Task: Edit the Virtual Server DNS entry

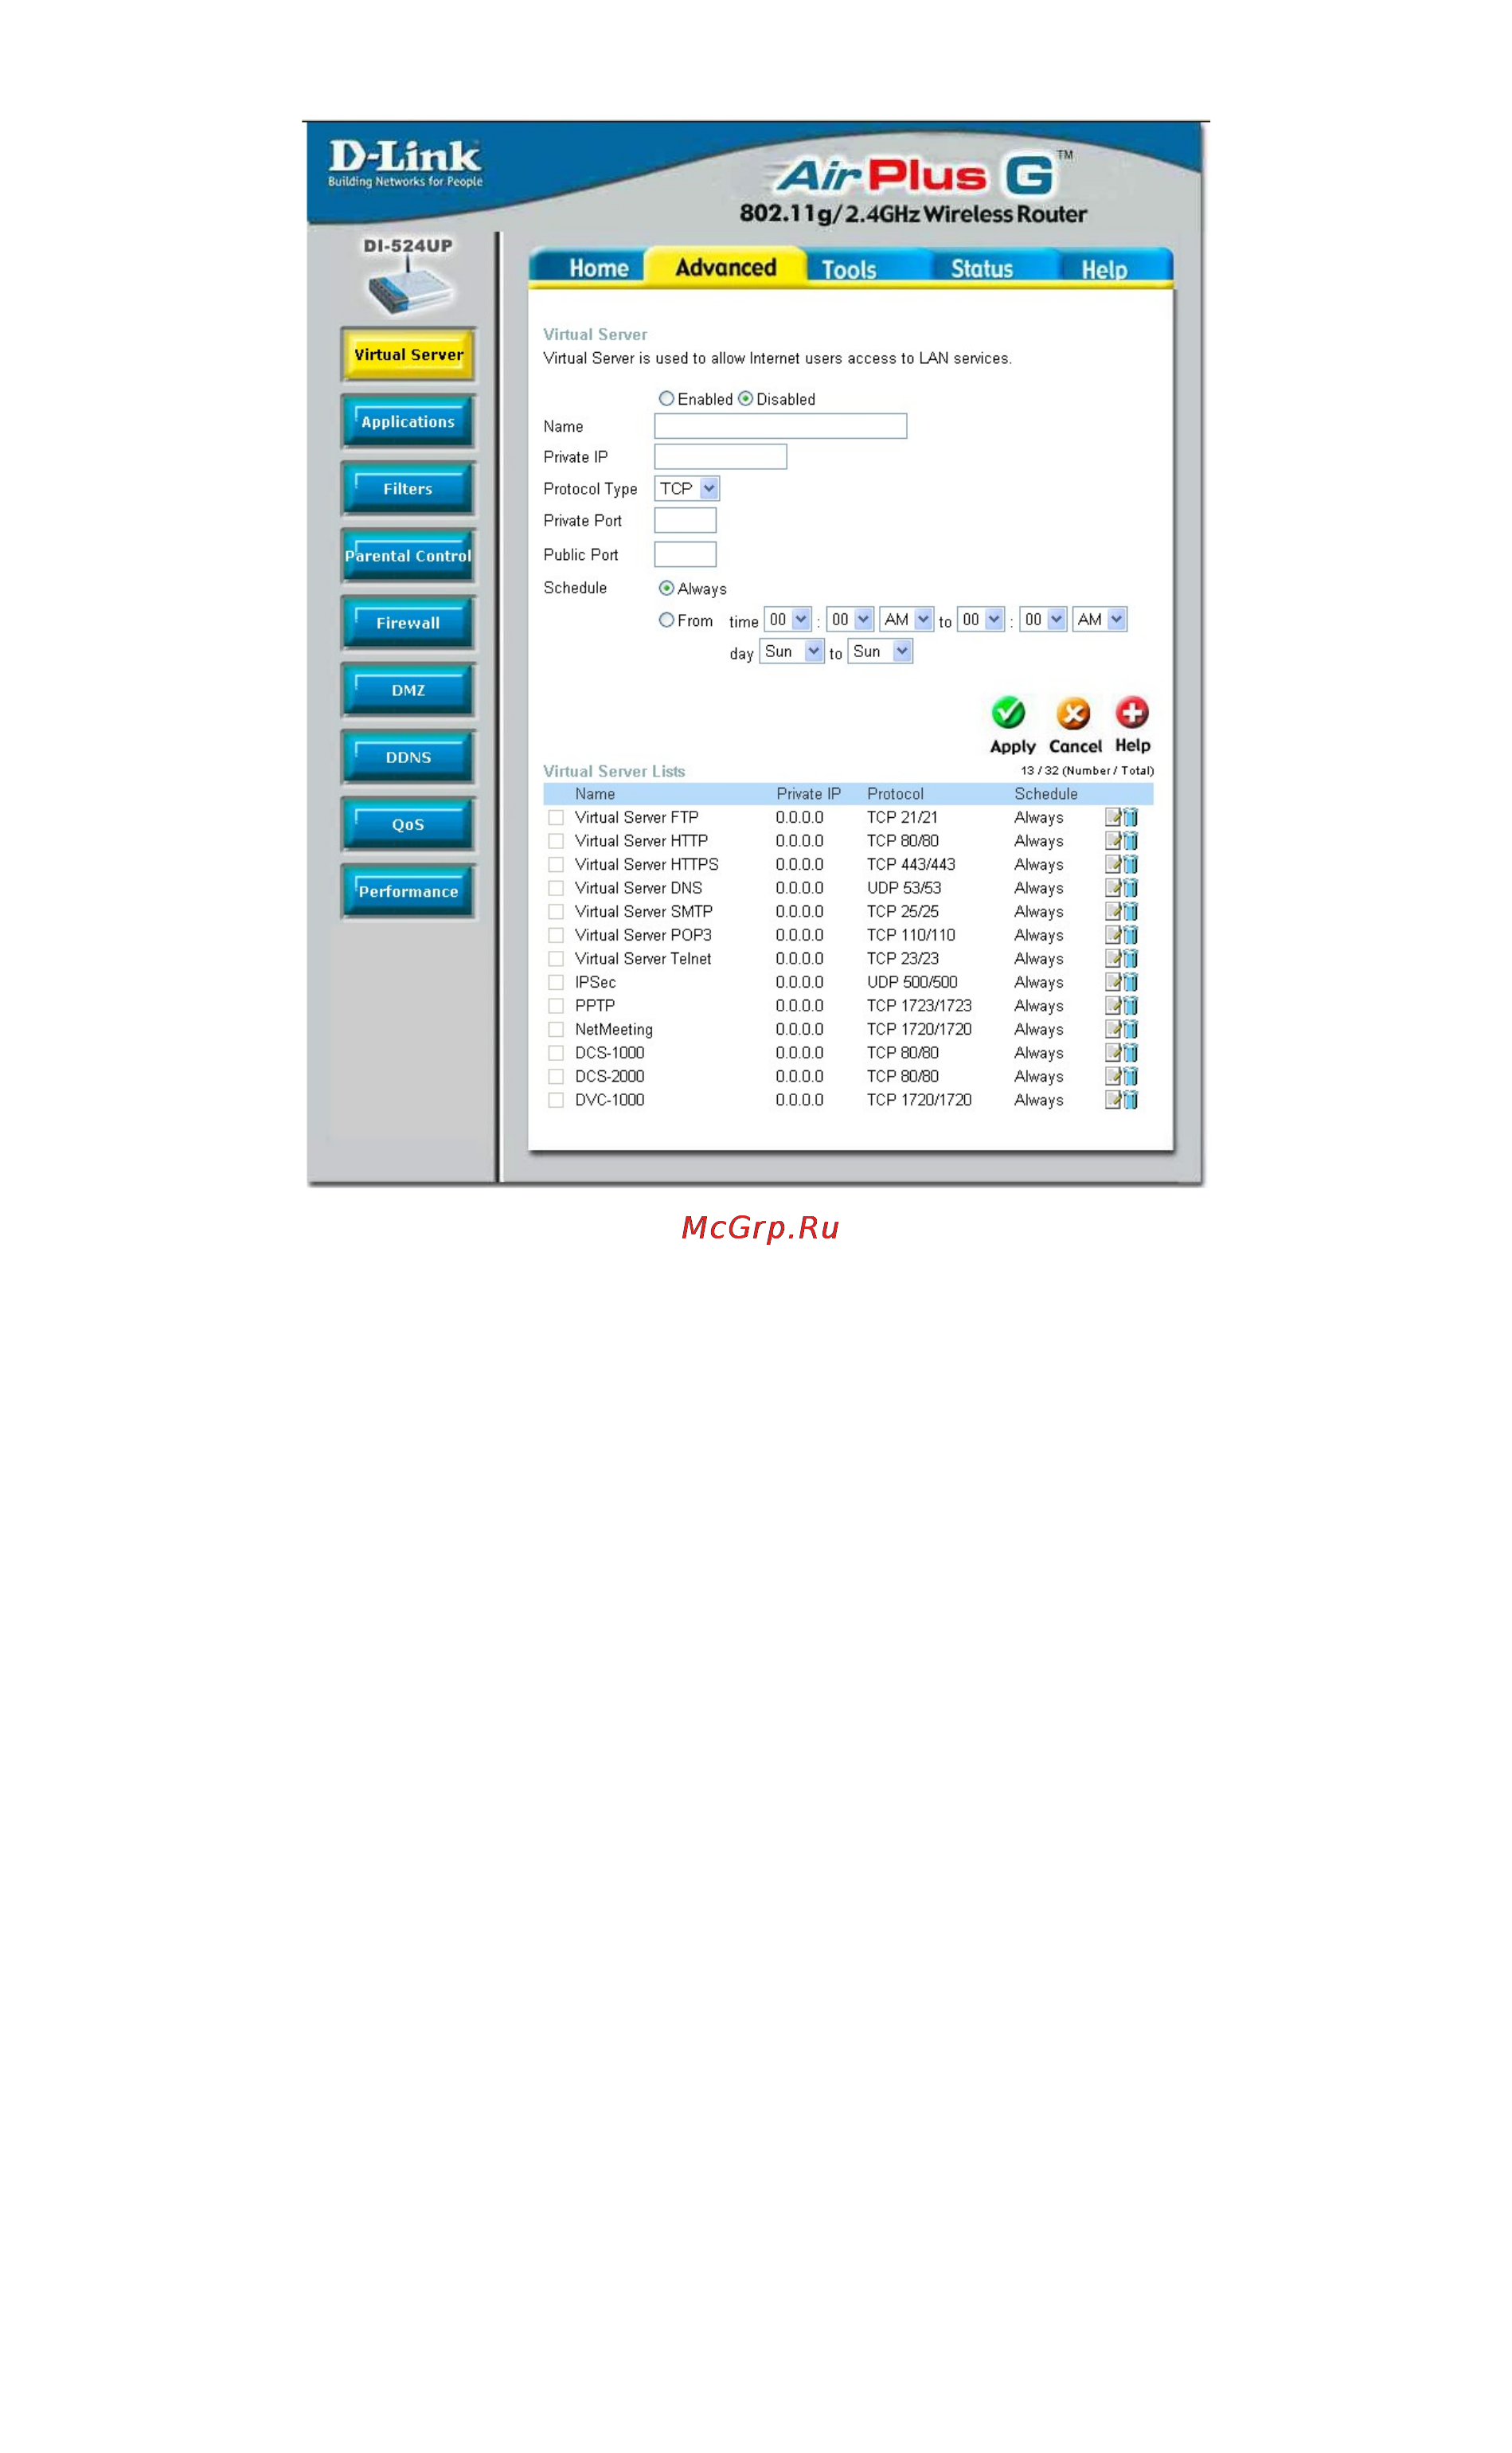Action: [x=1112, y=888]
